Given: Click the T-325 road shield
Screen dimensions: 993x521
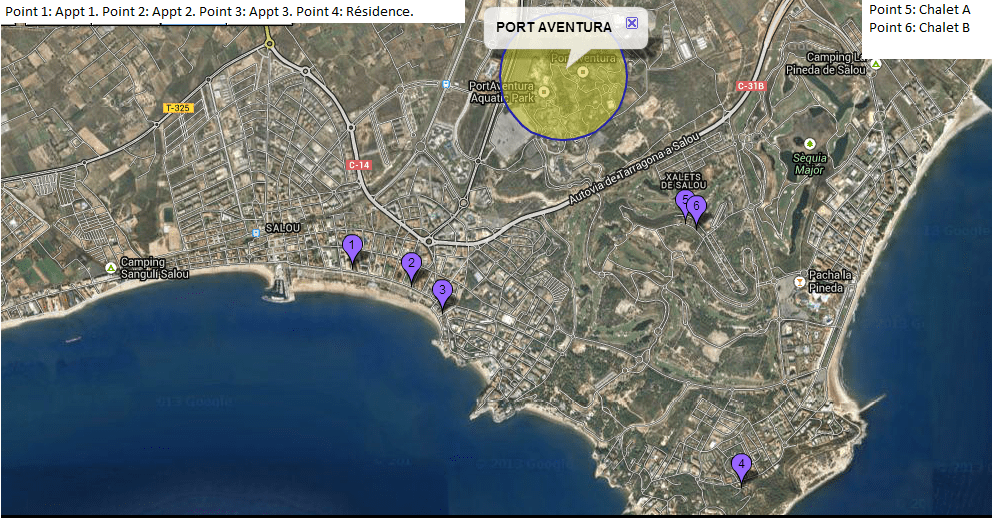Looking at the screenshot, I should pos(178,107).
